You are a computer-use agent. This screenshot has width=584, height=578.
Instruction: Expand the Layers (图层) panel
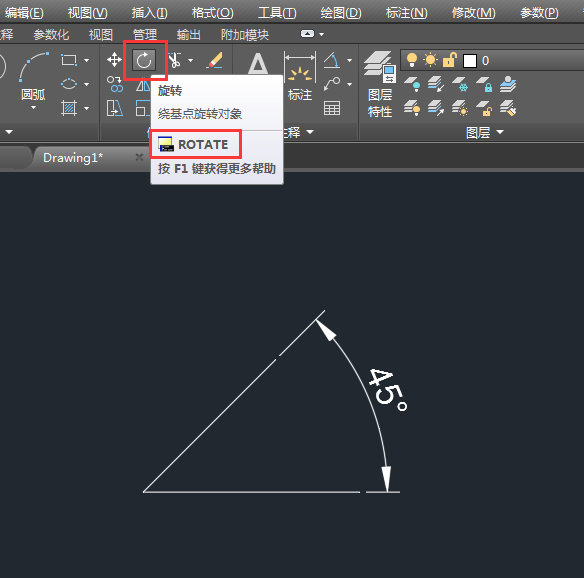(485, 132)
